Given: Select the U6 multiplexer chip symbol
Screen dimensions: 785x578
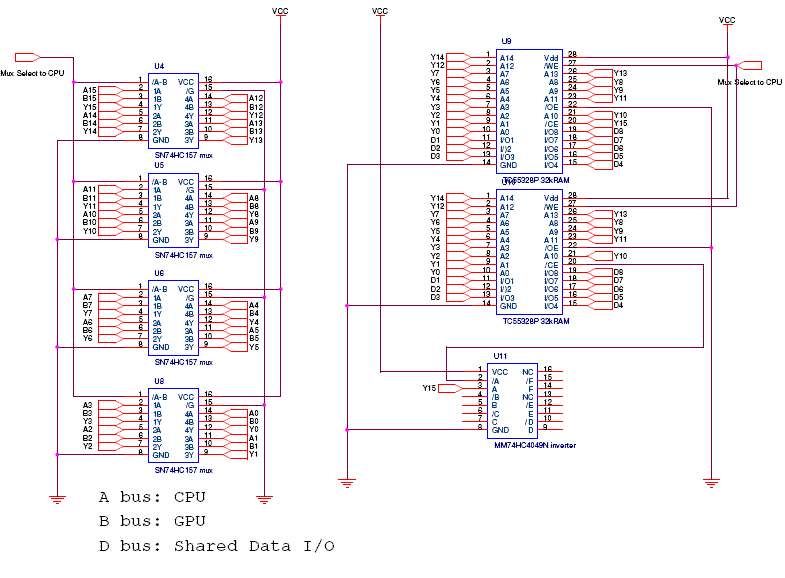Looking at the screenshot, I should click(173, 317).
